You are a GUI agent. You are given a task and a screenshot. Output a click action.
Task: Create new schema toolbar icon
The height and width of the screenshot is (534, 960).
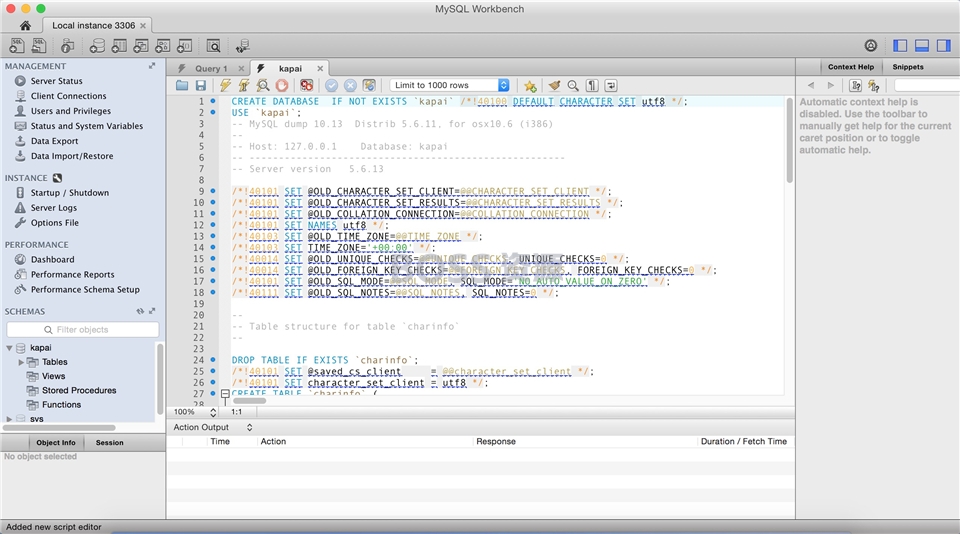[x=97, y=46]
